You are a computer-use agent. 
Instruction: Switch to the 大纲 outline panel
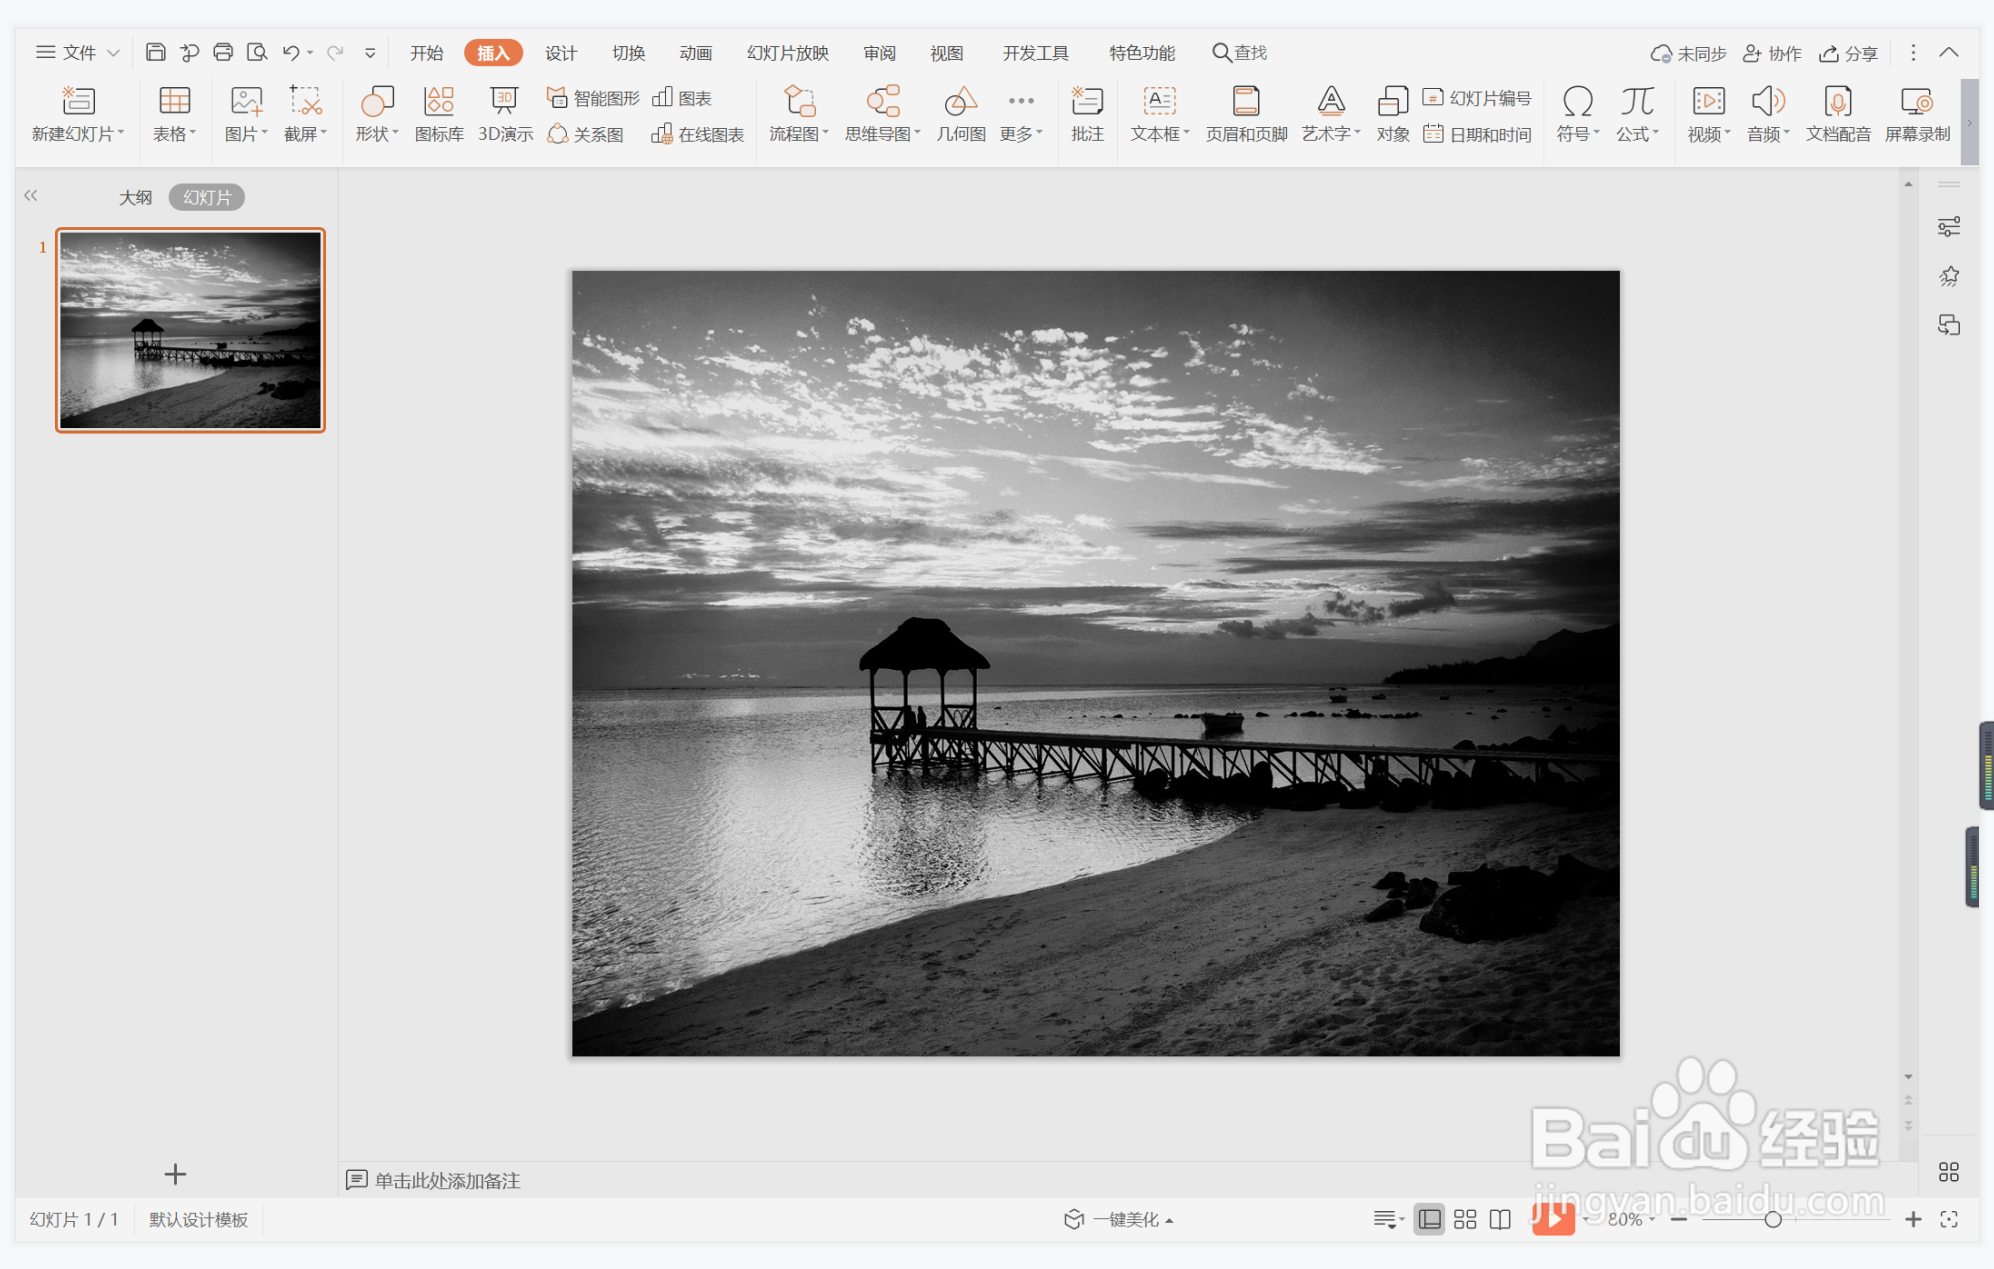(136, 197)
